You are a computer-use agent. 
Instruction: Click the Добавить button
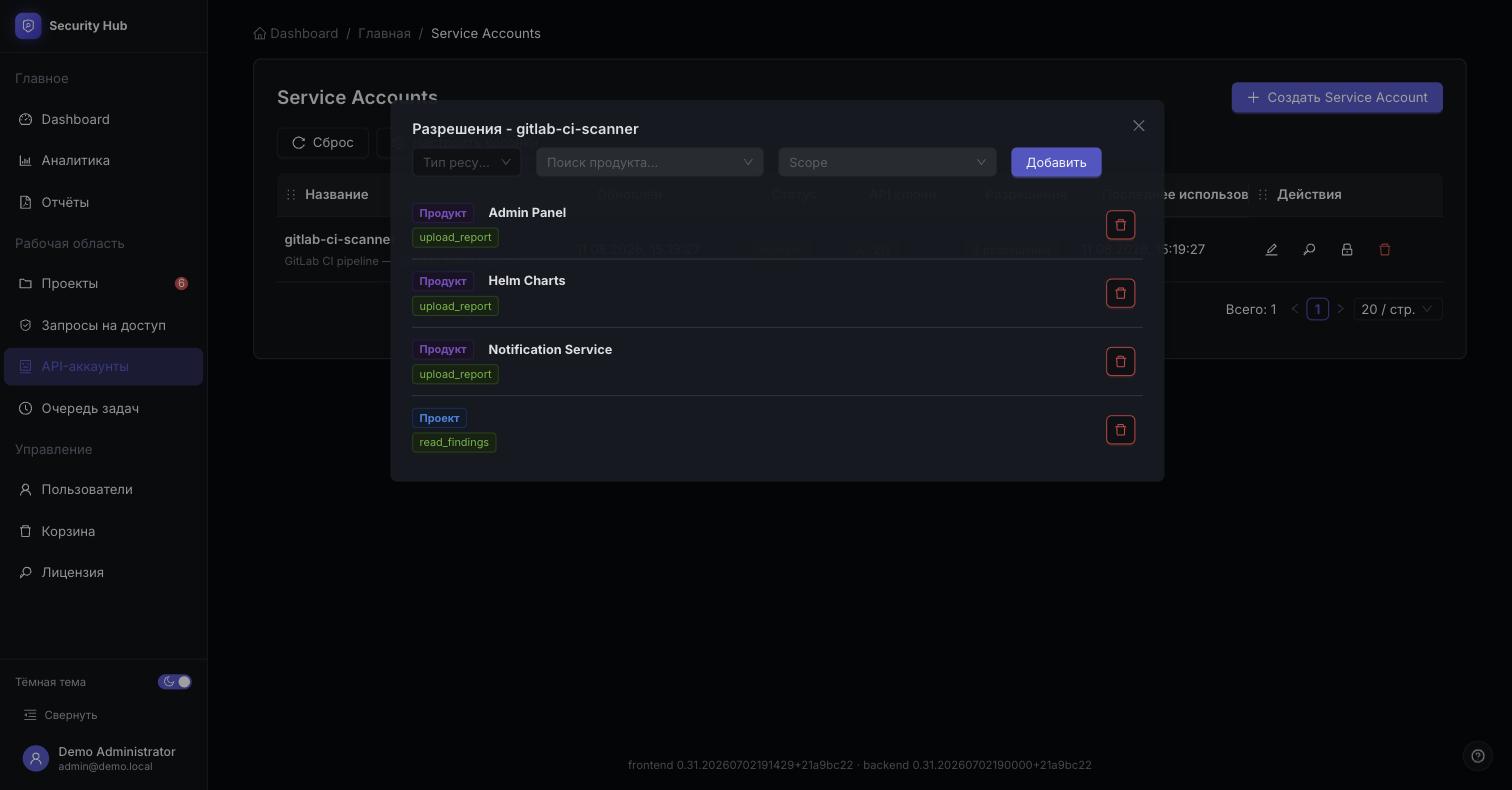click(1056, 162)
